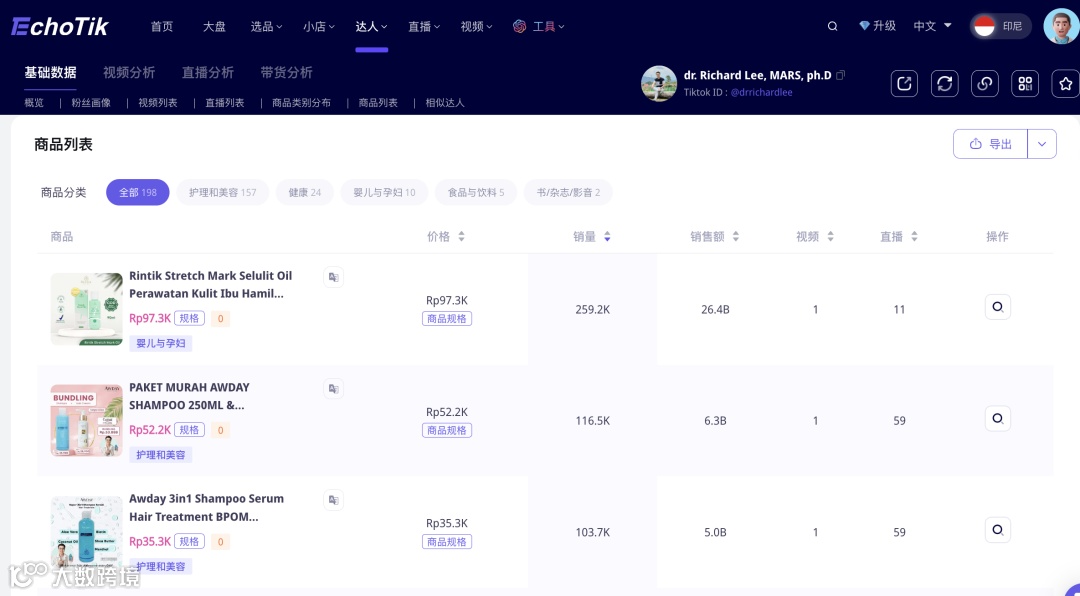
Task: Filter products by 健康 24
Action: click(x=304, y=192)
